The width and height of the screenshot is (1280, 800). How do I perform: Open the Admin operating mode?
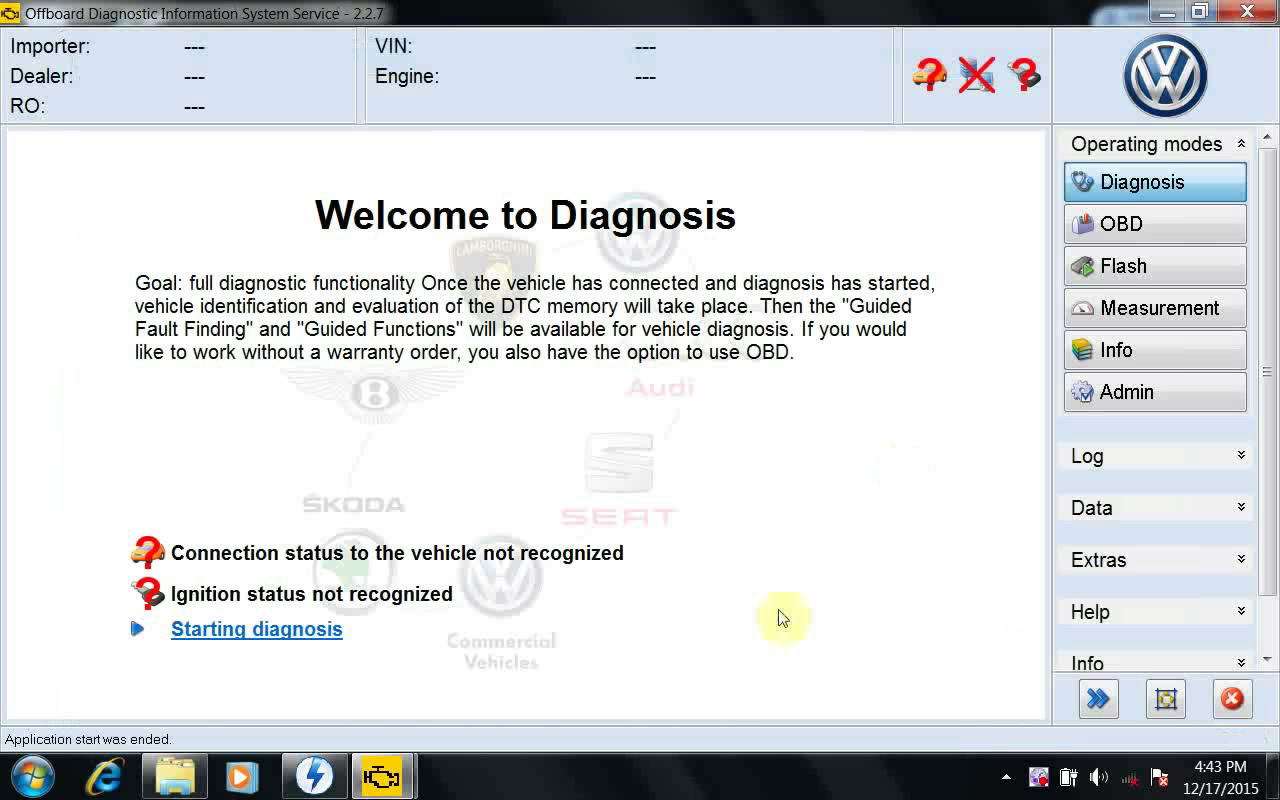coord(1155,392)
